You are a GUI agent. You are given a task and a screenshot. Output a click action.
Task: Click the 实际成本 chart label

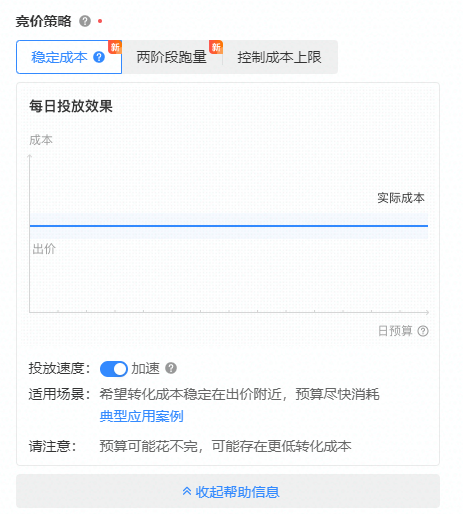(401, 198)
